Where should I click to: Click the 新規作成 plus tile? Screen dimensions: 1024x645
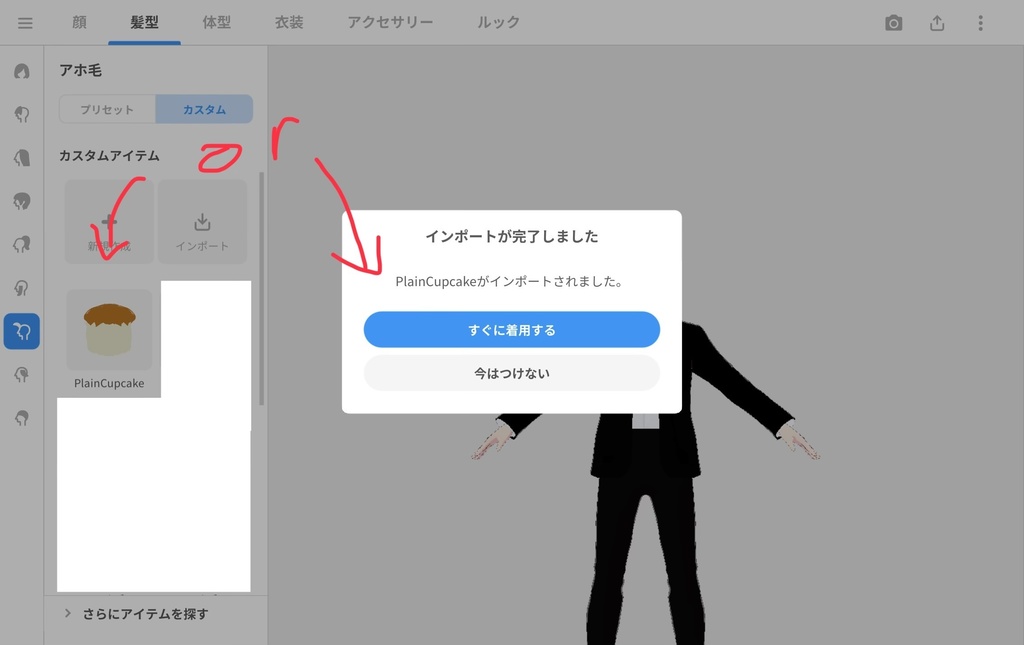(109, 220)
